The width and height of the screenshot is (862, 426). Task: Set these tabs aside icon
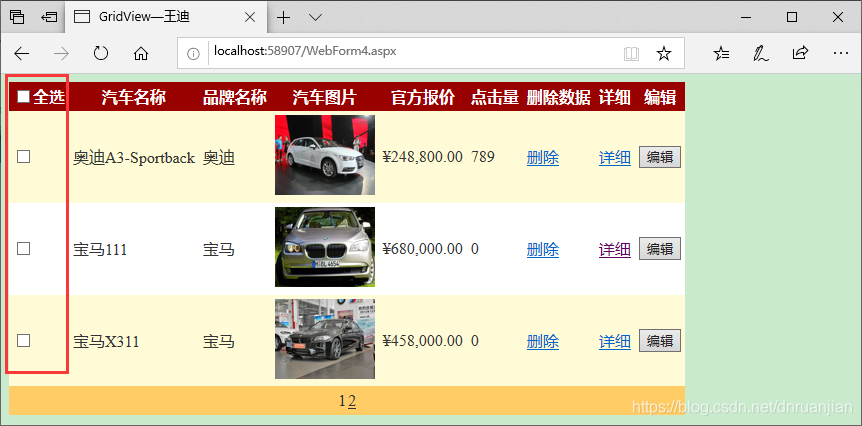pos(49,18)
